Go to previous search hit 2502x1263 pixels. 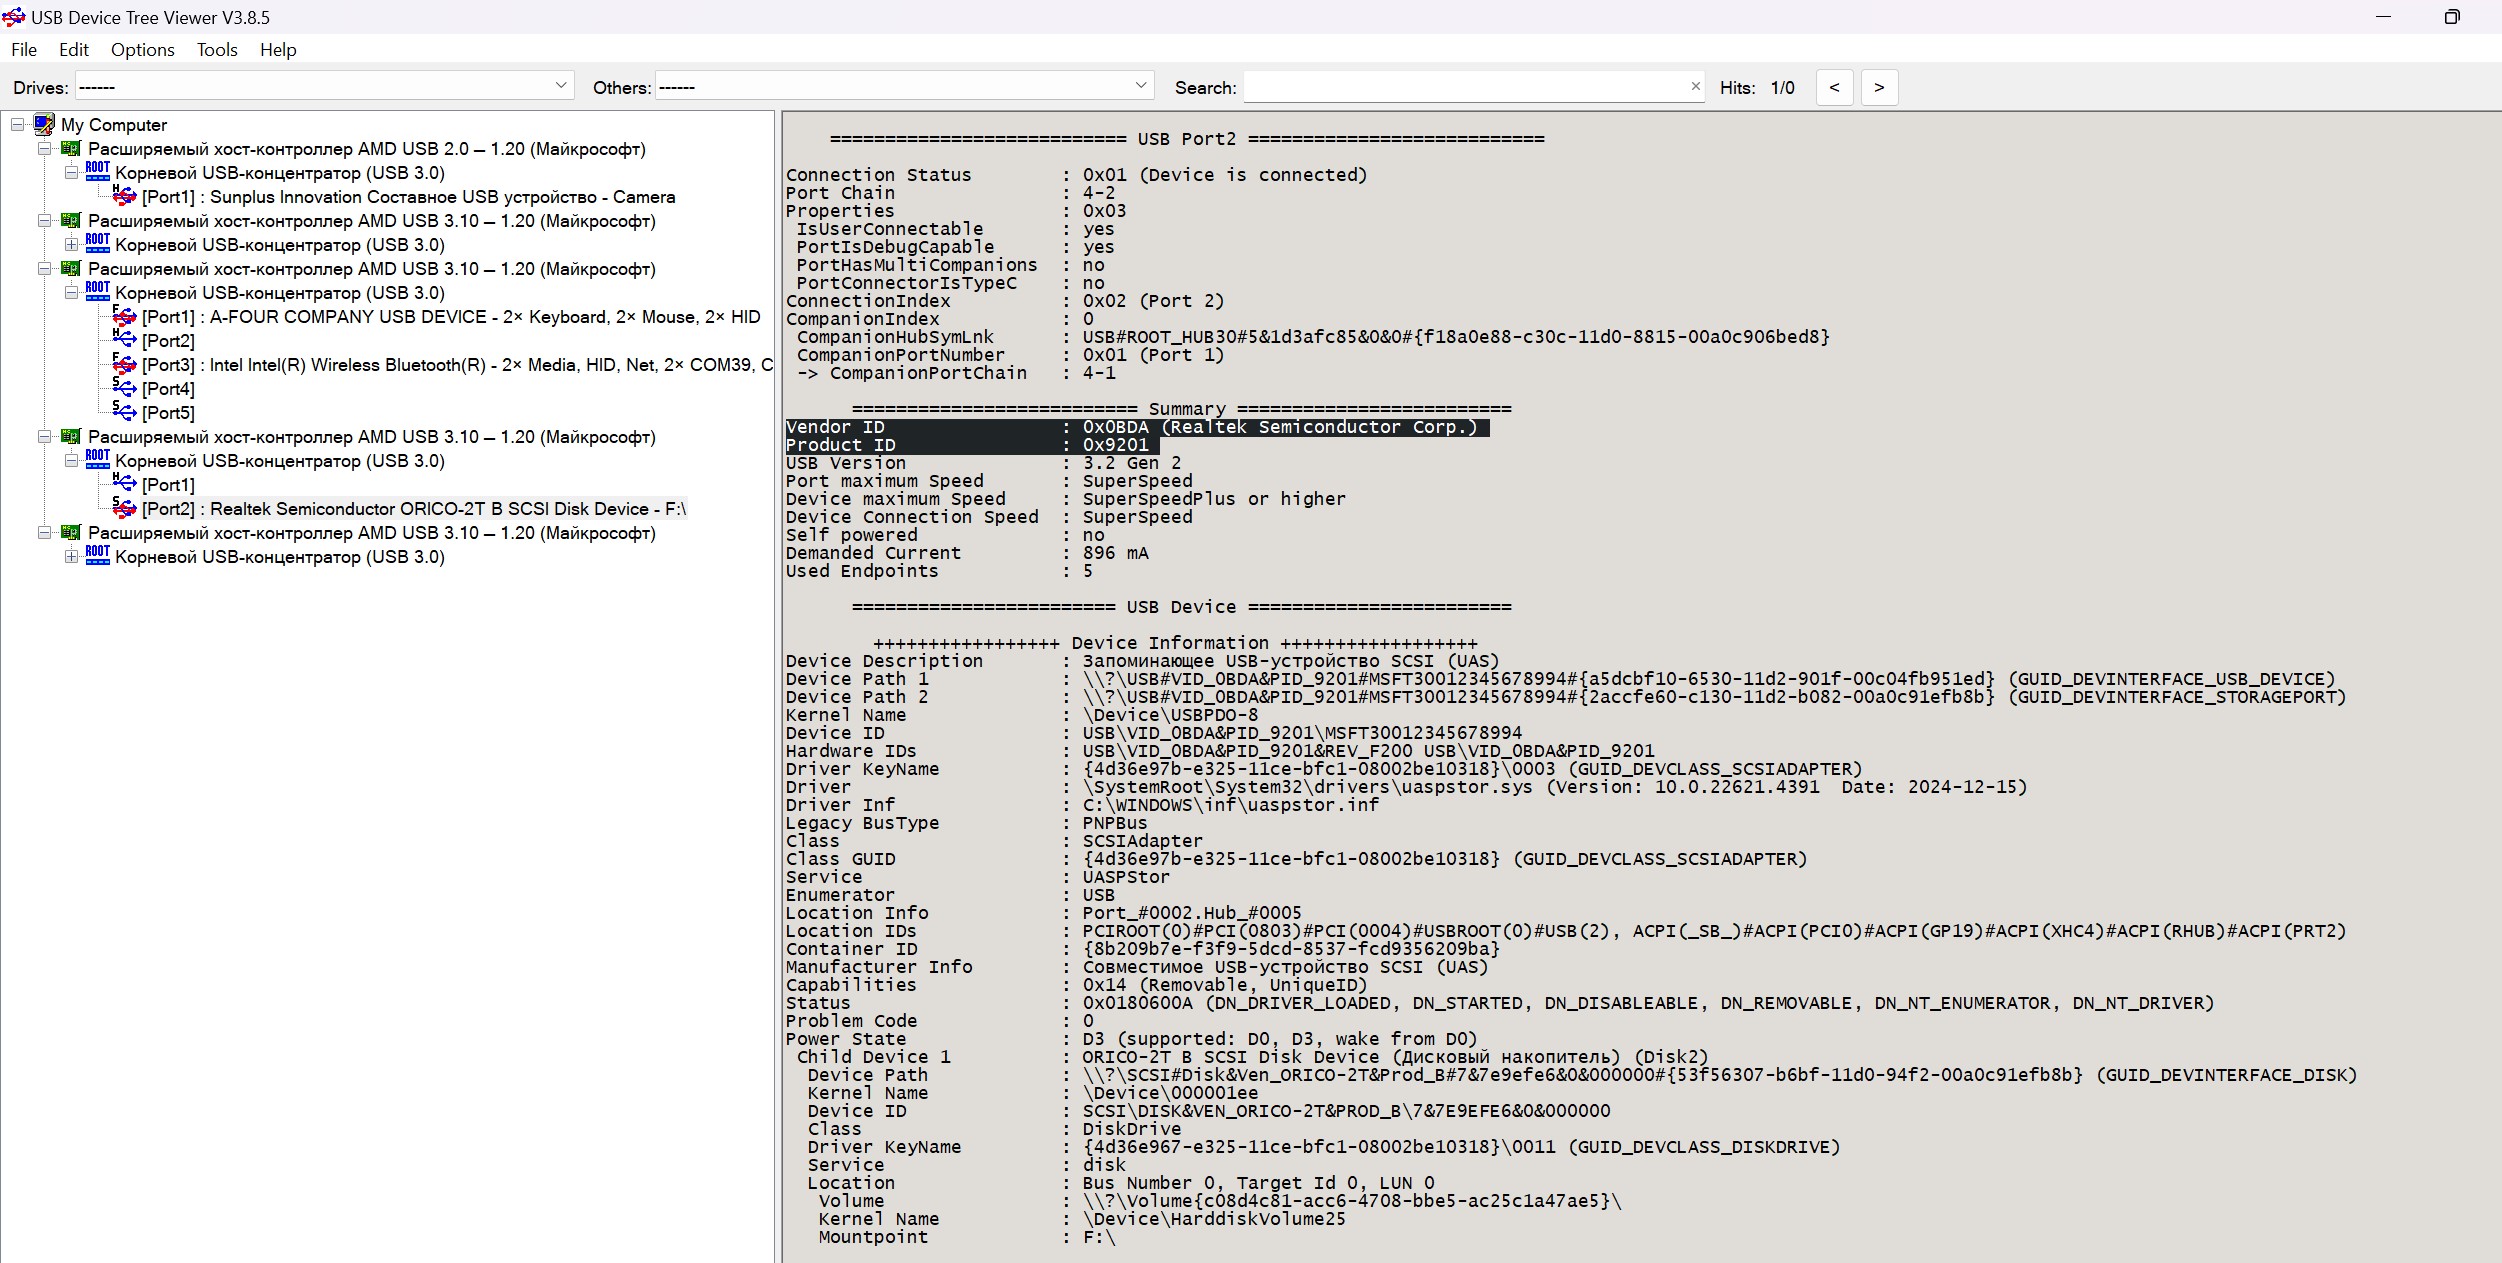(1834, 88)
